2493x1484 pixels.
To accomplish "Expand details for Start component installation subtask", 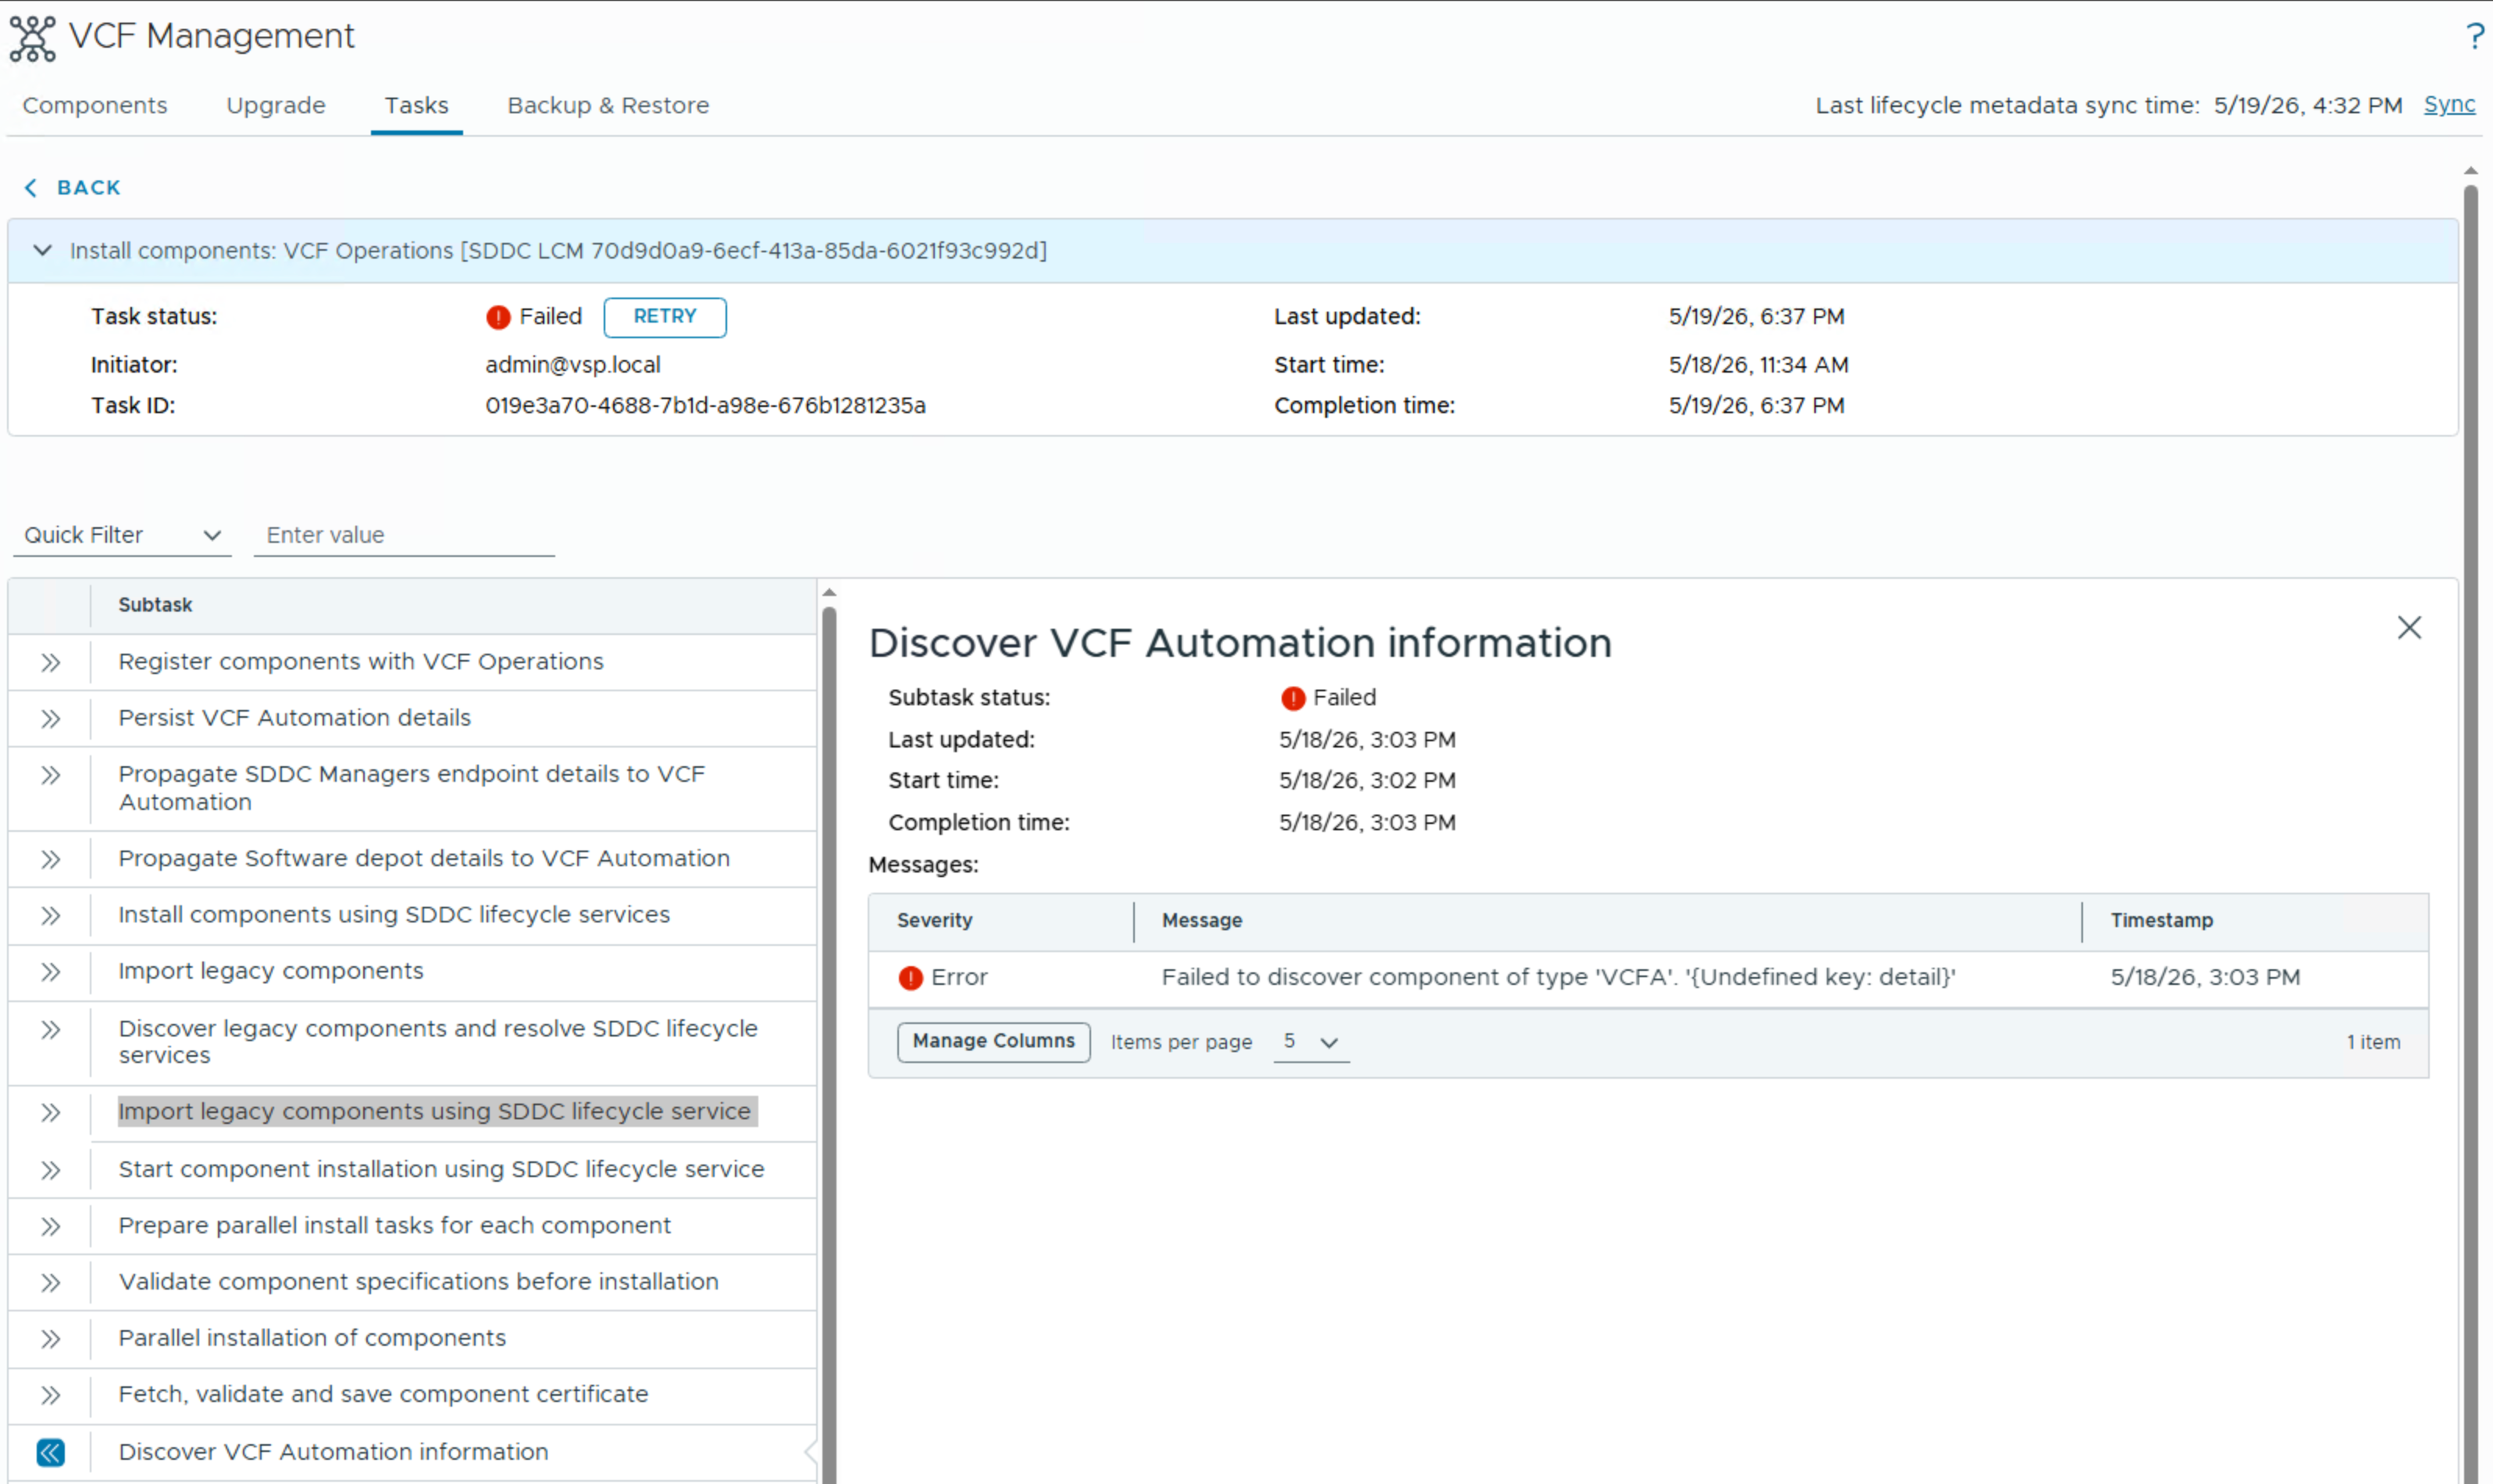I will pos(50,1169).
